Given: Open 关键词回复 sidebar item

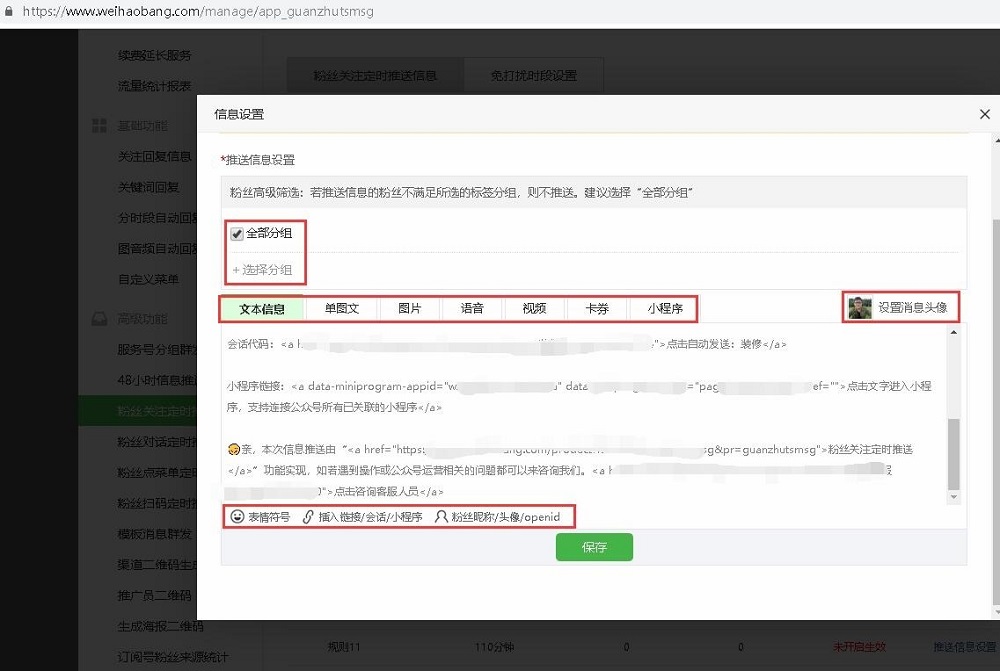Looking at the screenshot, I should (x=149, y=188).
